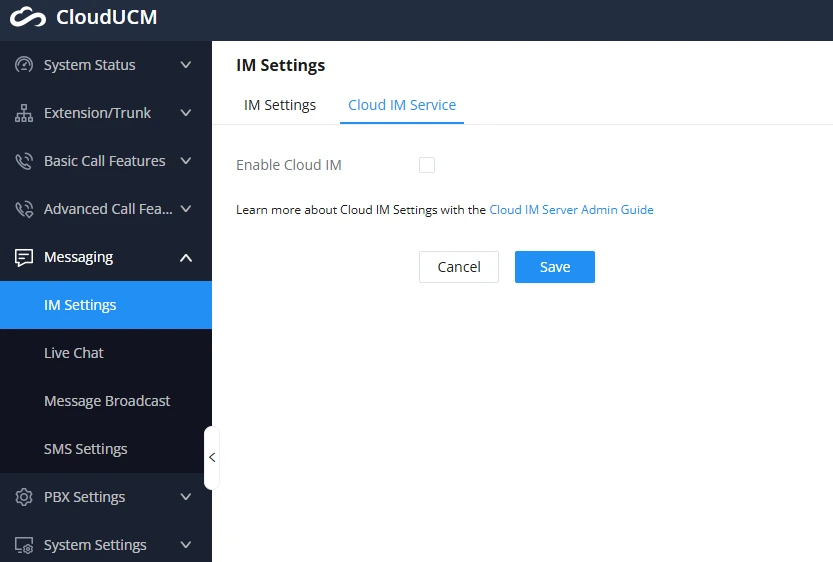Click the CloudUCM title text
This screenshot has width=833, height=562.
[x=107, y=17]
